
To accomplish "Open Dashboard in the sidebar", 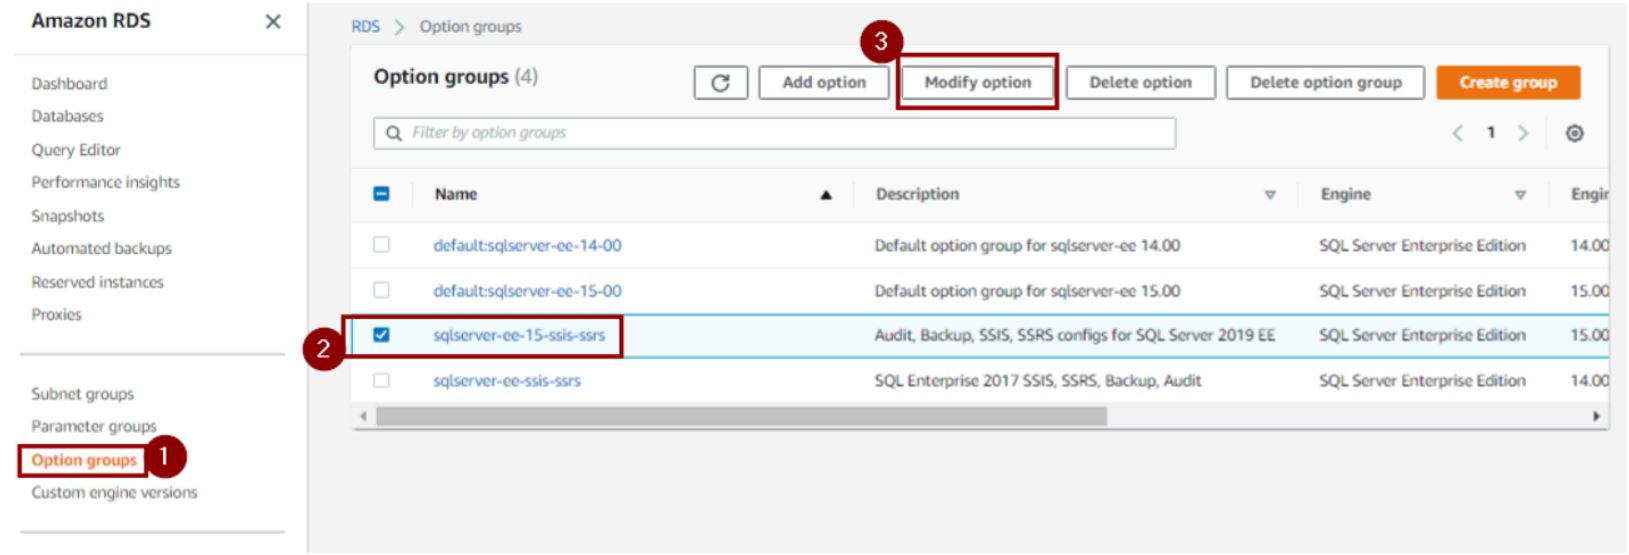I will 69,84.
